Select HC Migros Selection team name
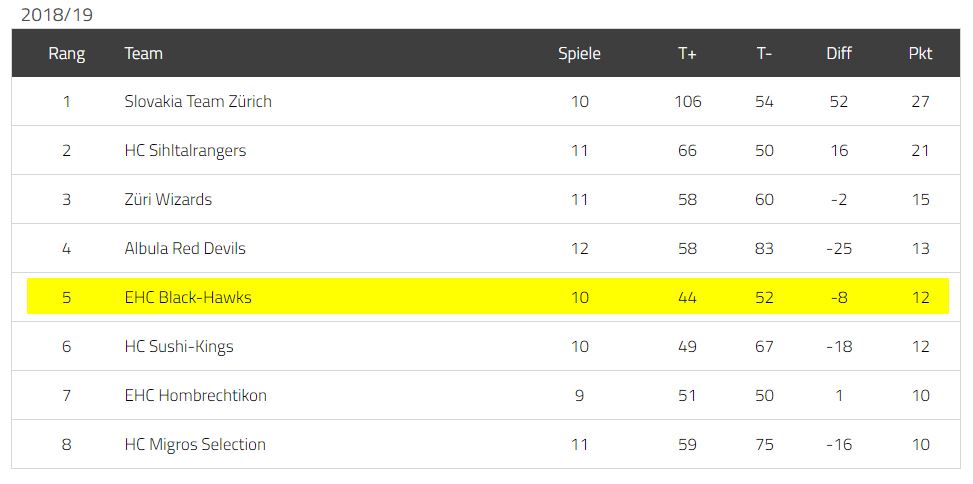Screen dimensions: 973x484 [195, 444]
